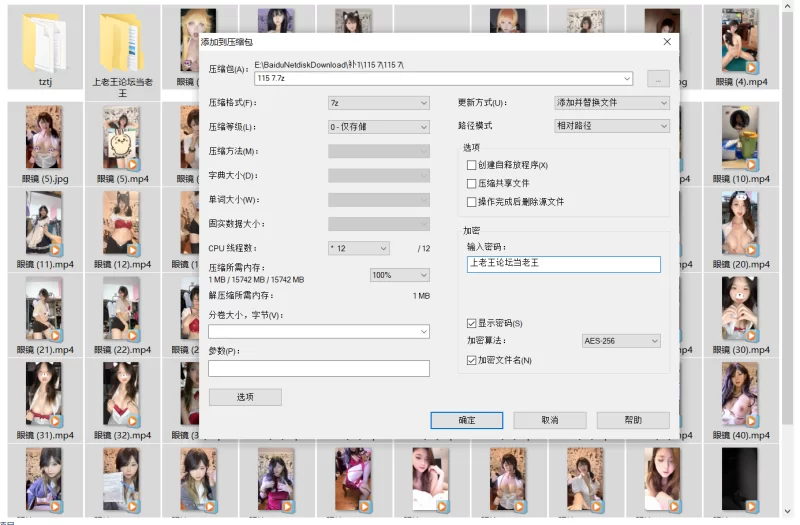
Task: Open the 压缩格式 dropdown showing 7z
Action: click(378, 103)
